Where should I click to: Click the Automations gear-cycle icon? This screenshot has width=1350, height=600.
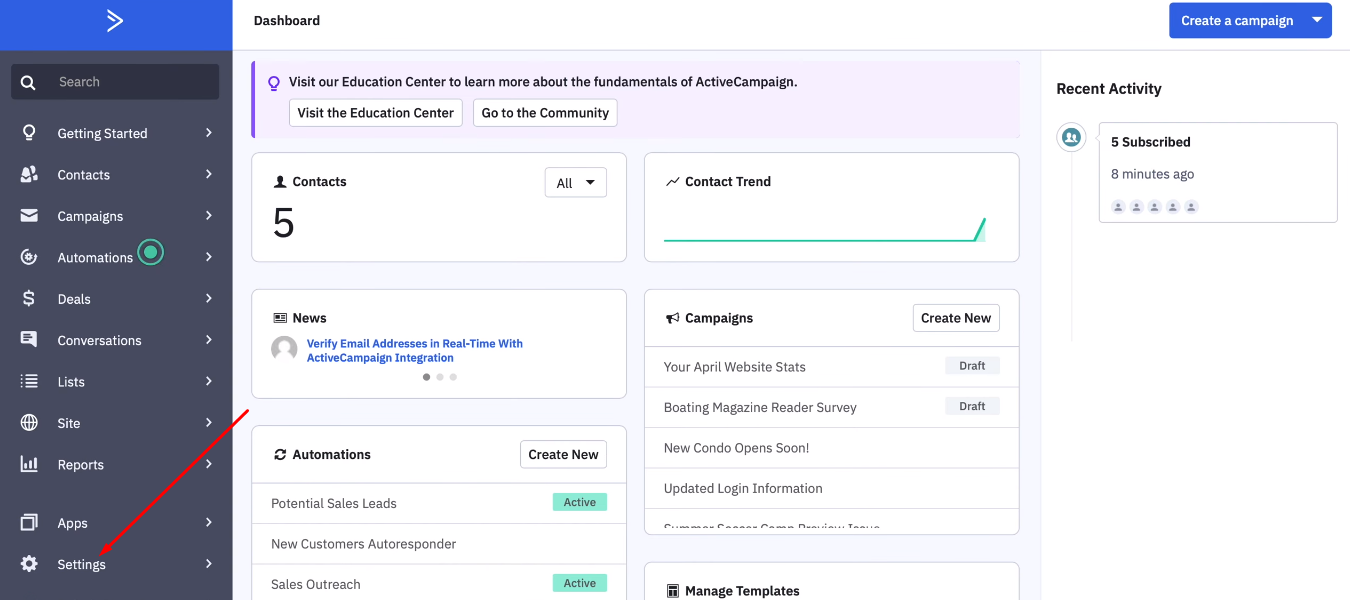[29, 257]
